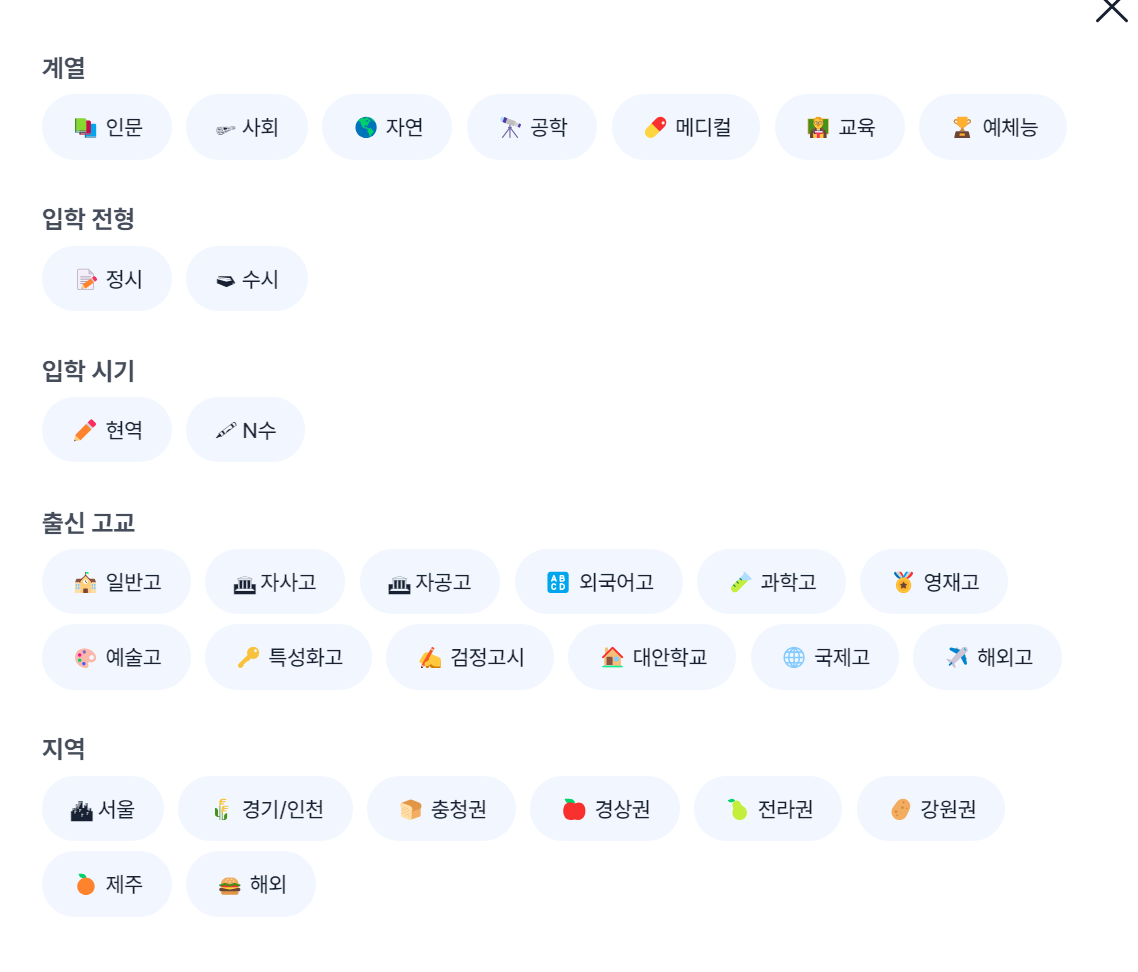The height and width of the screenshot is (972, 1138).
Task: Select 일반고 high school chip
Action: click(116, 582)
